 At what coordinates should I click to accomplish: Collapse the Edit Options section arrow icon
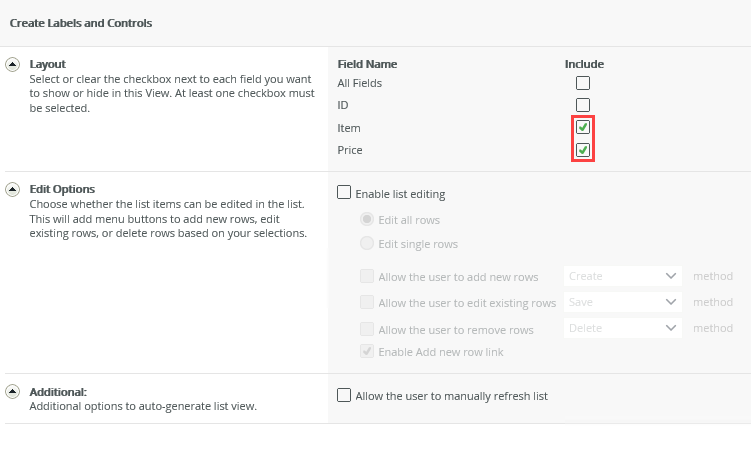[13, 189]
